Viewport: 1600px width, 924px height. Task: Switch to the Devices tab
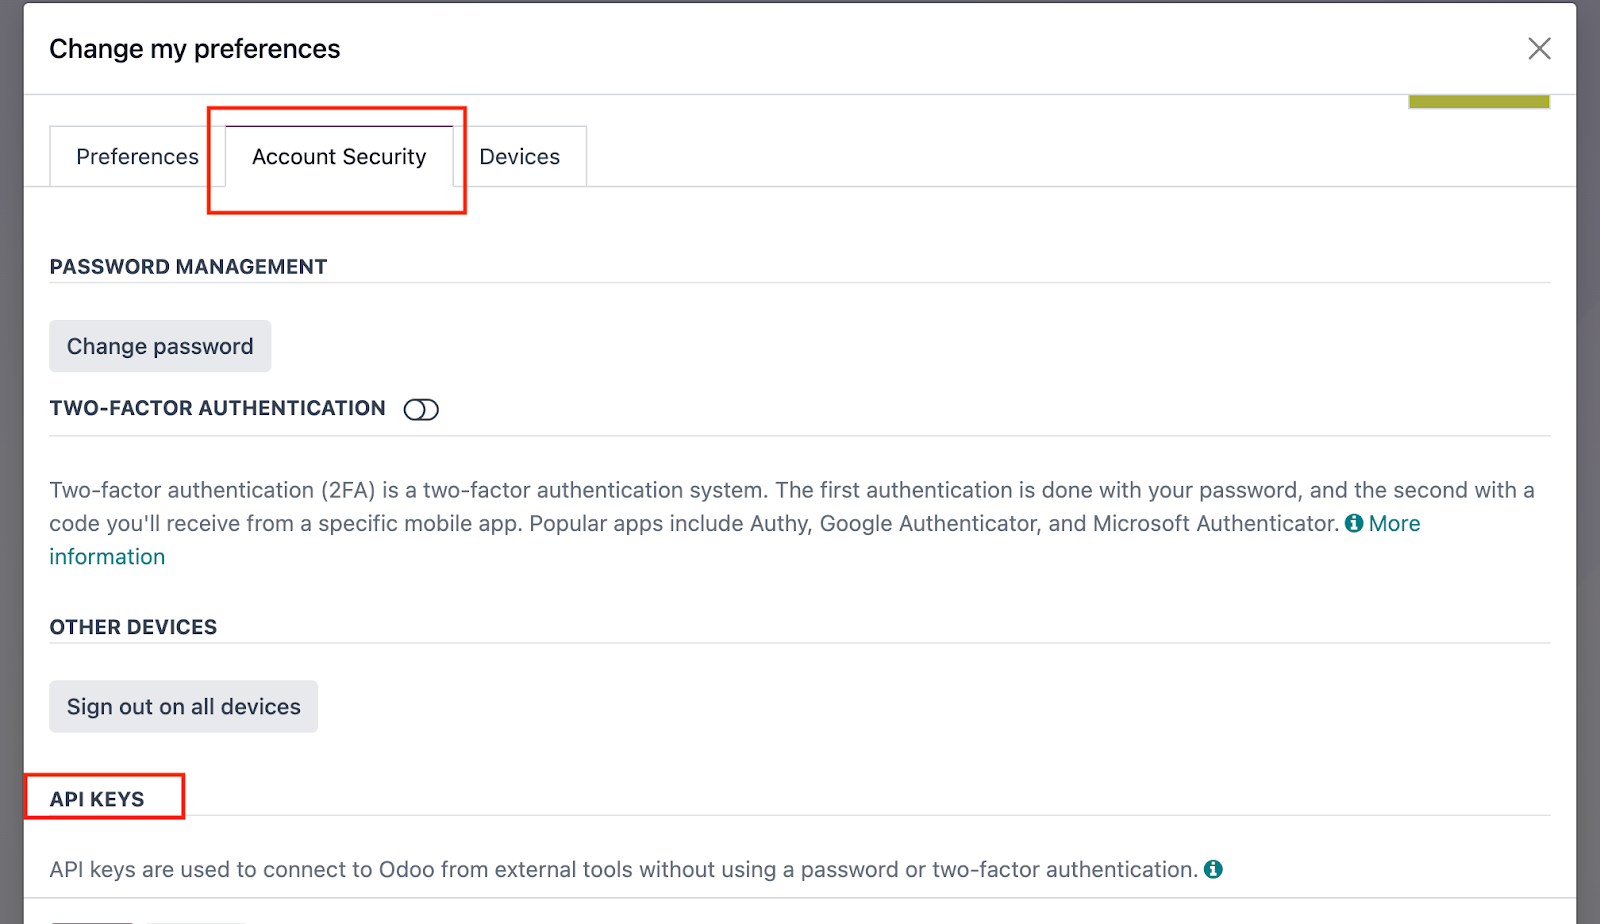click(x=519, y=157)
